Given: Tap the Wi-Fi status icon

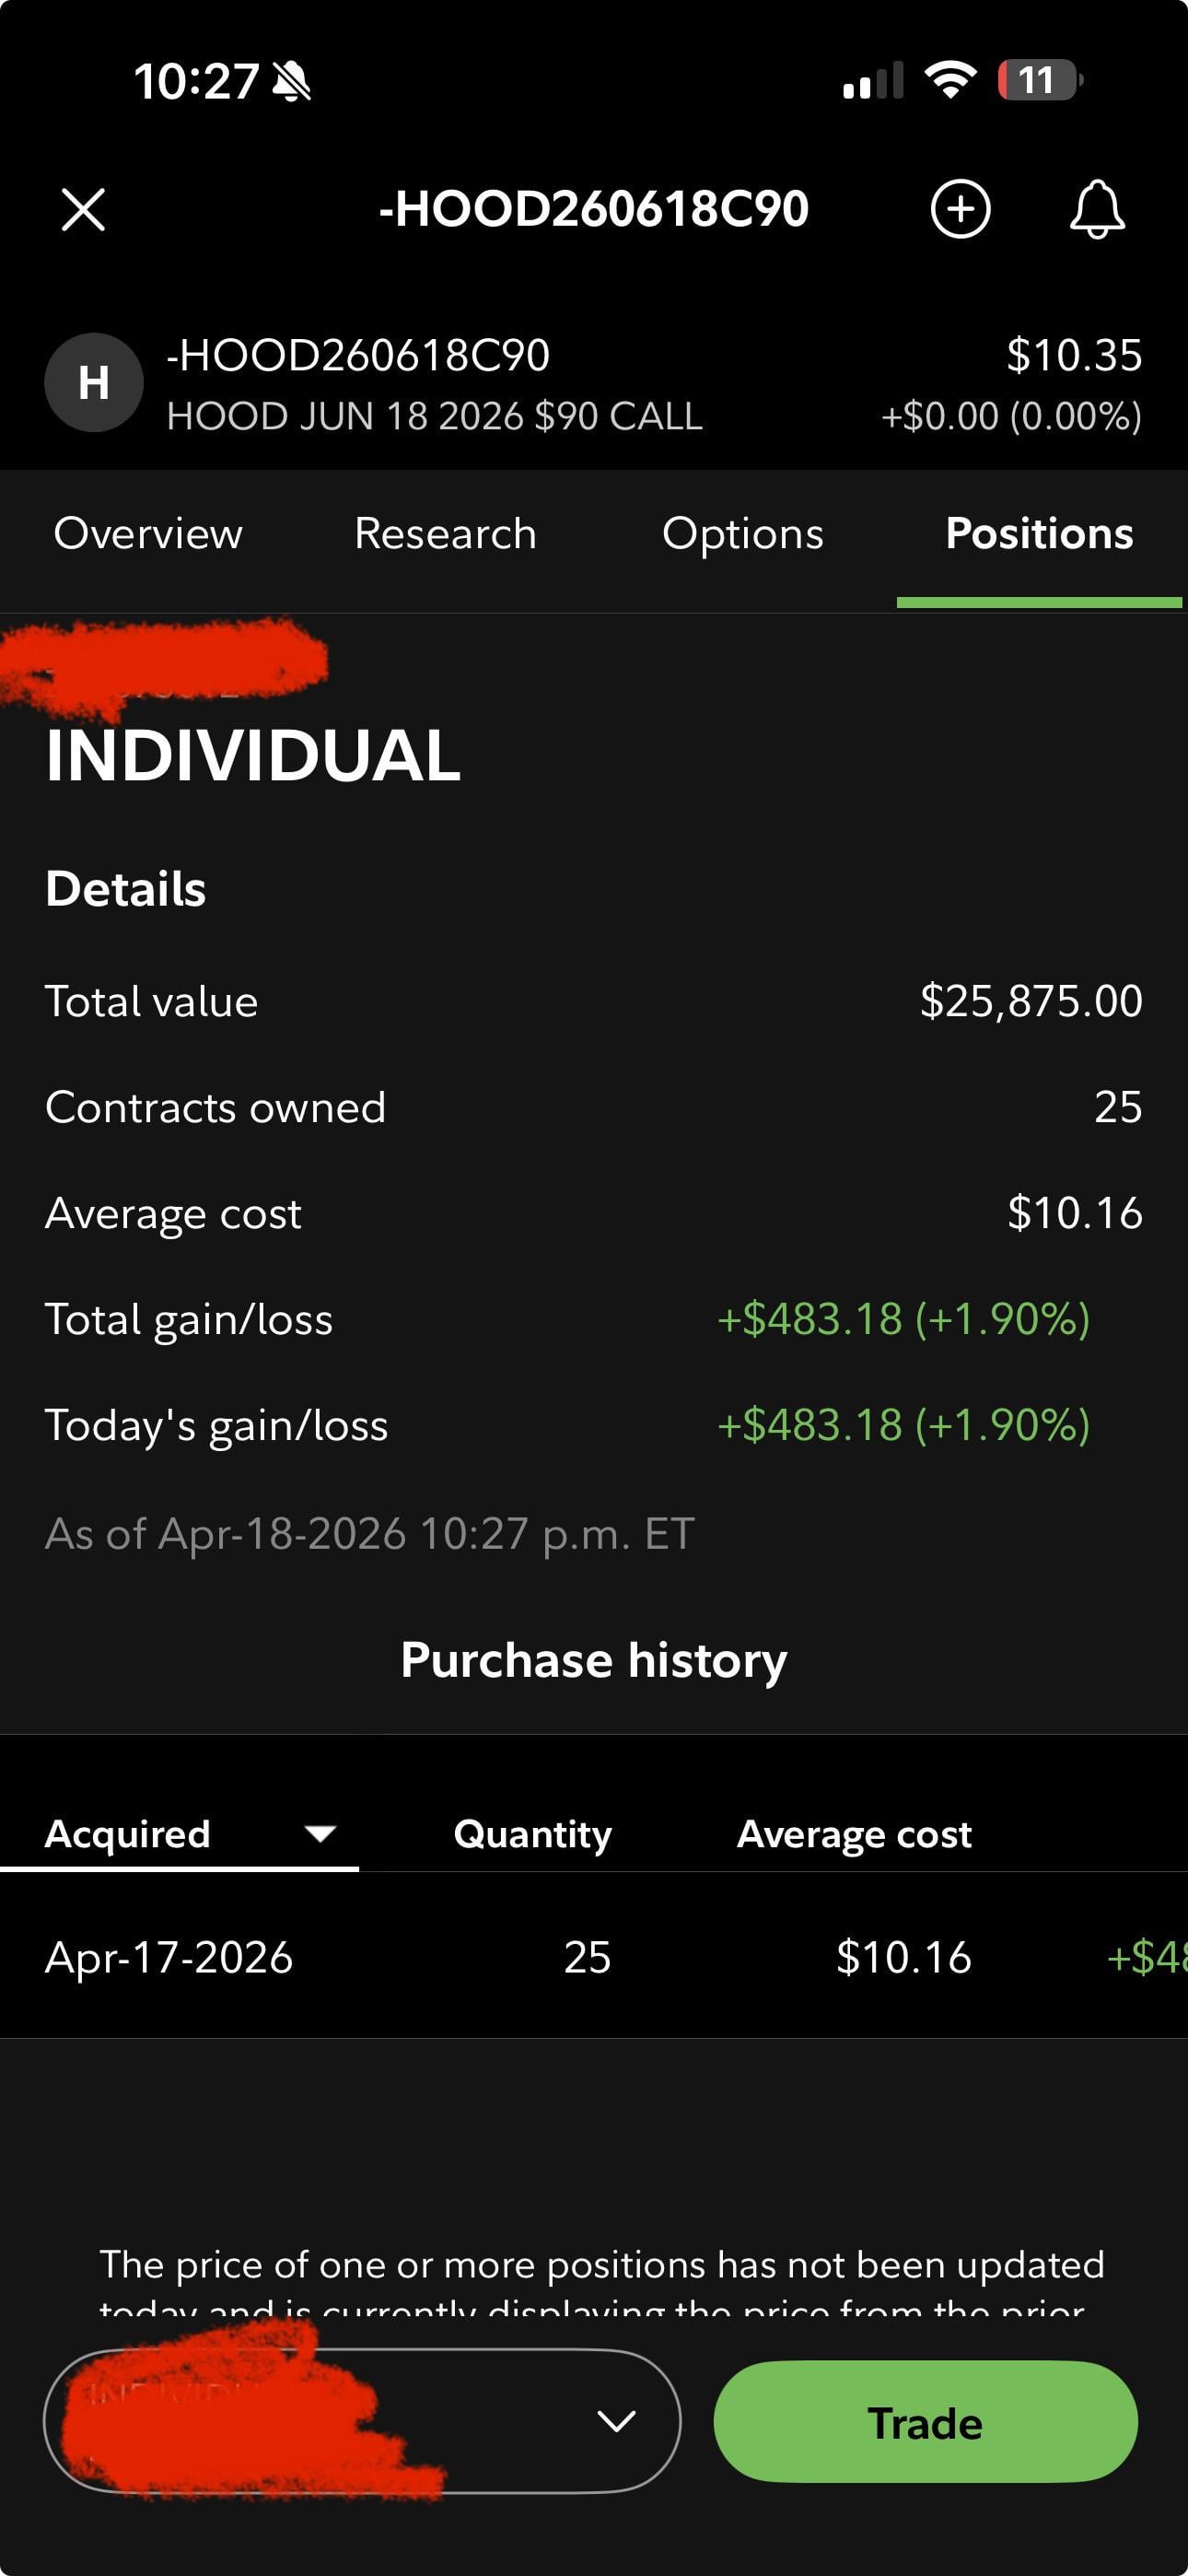Looking at the screenshot, I should click(x=950, y=79).
